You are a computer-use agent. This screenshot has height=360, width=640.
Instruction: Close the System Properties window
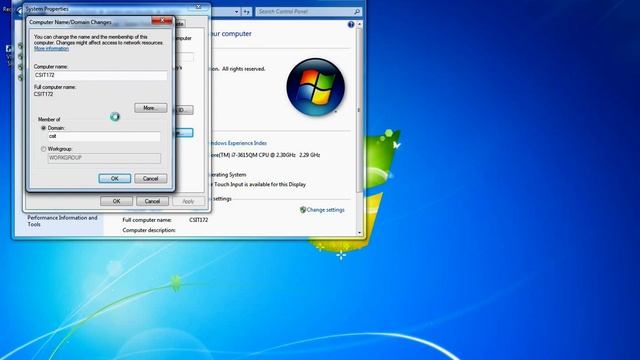pyautogui.click(x=198, y=7)
